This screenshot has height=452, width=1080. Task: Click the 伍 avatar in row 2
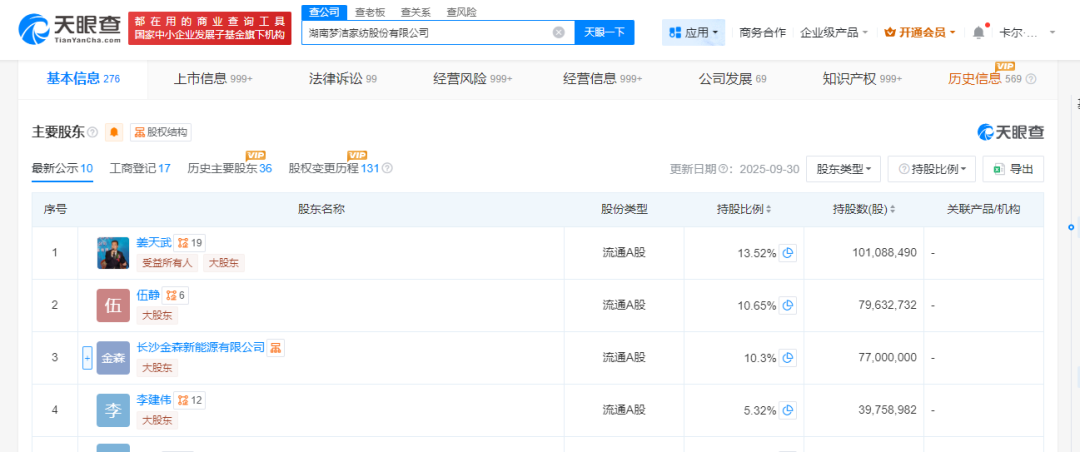(113, 305)
